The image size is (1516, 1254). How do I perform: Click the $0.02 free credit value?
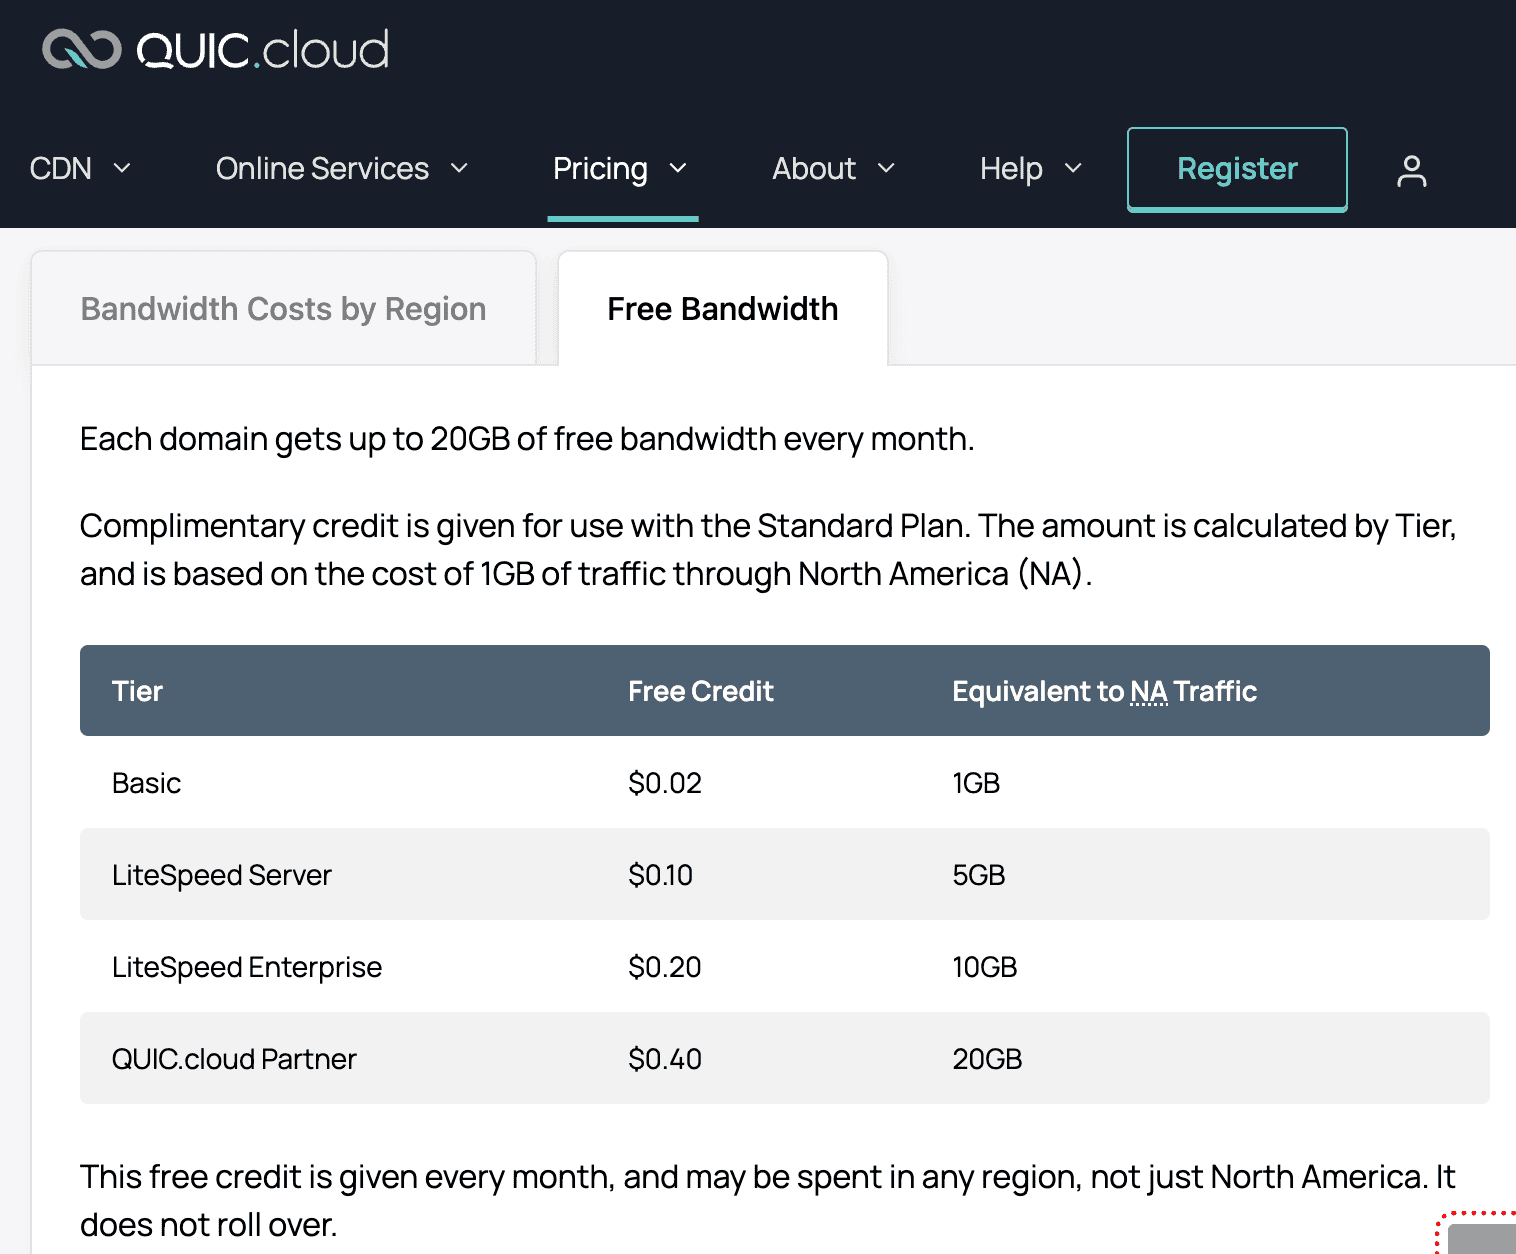pos(665,783)
